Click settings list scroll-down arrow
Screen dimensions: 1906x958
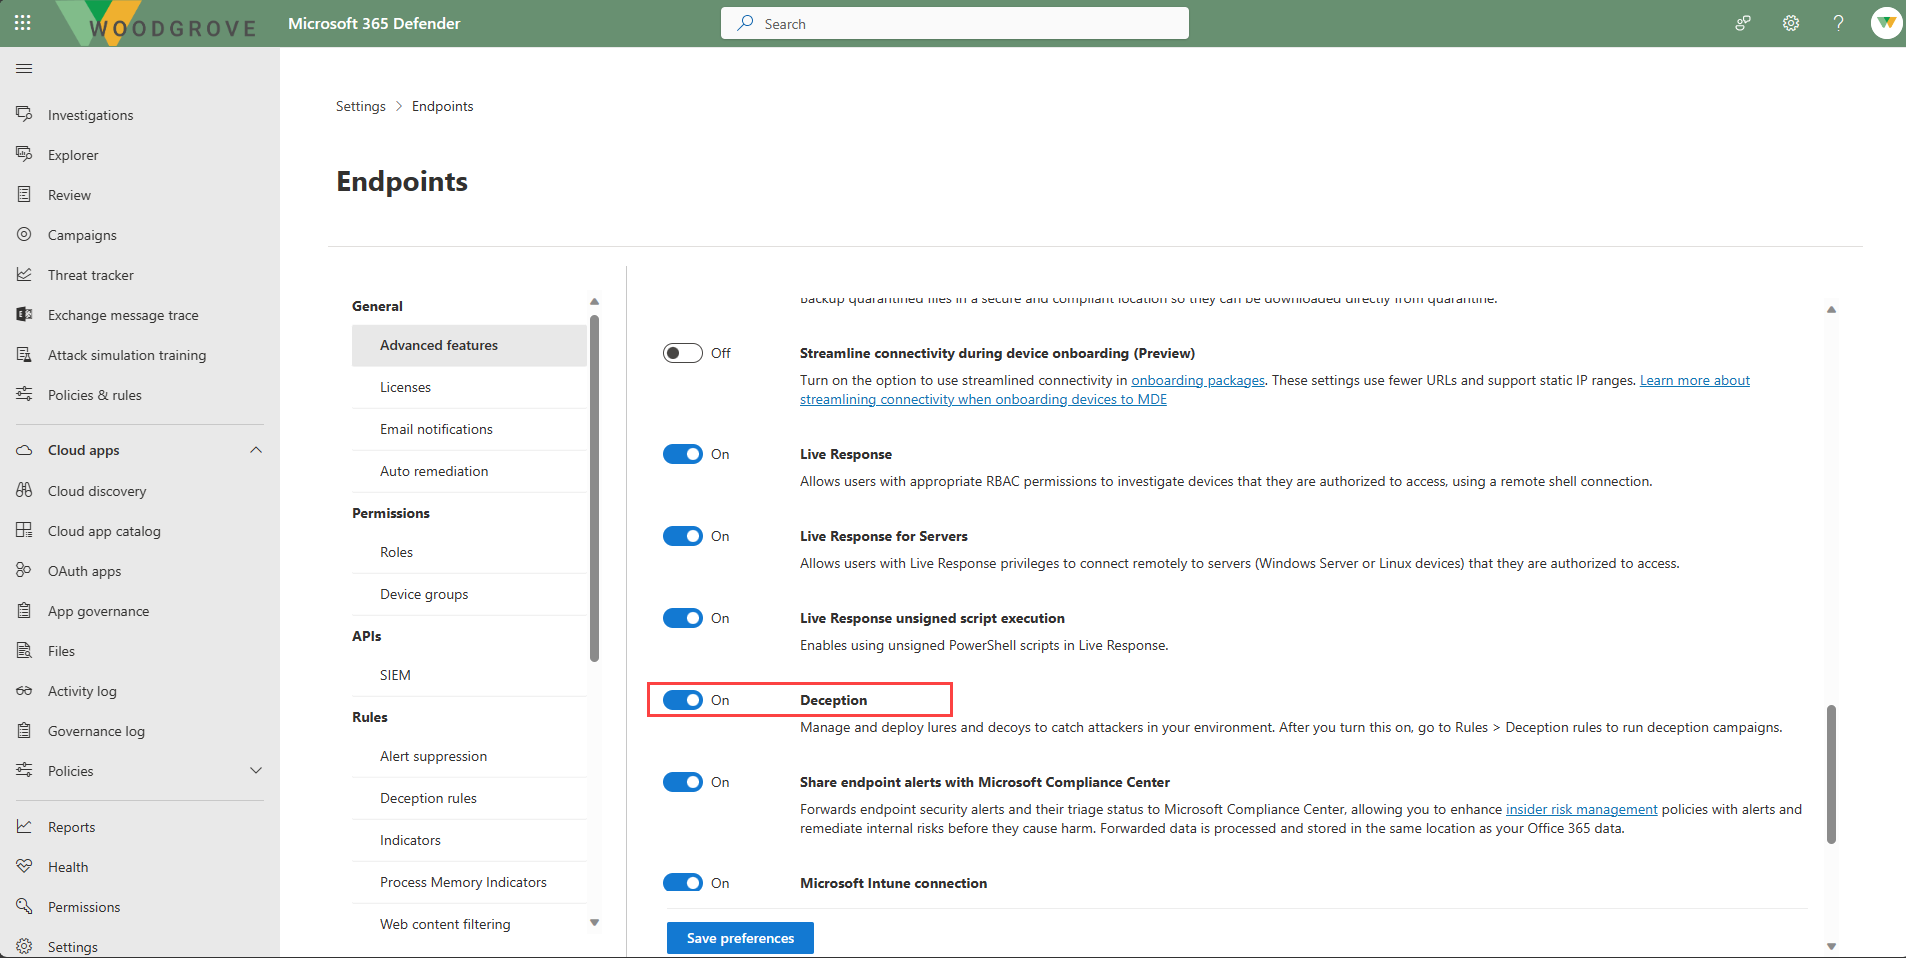tap(594, 923)
